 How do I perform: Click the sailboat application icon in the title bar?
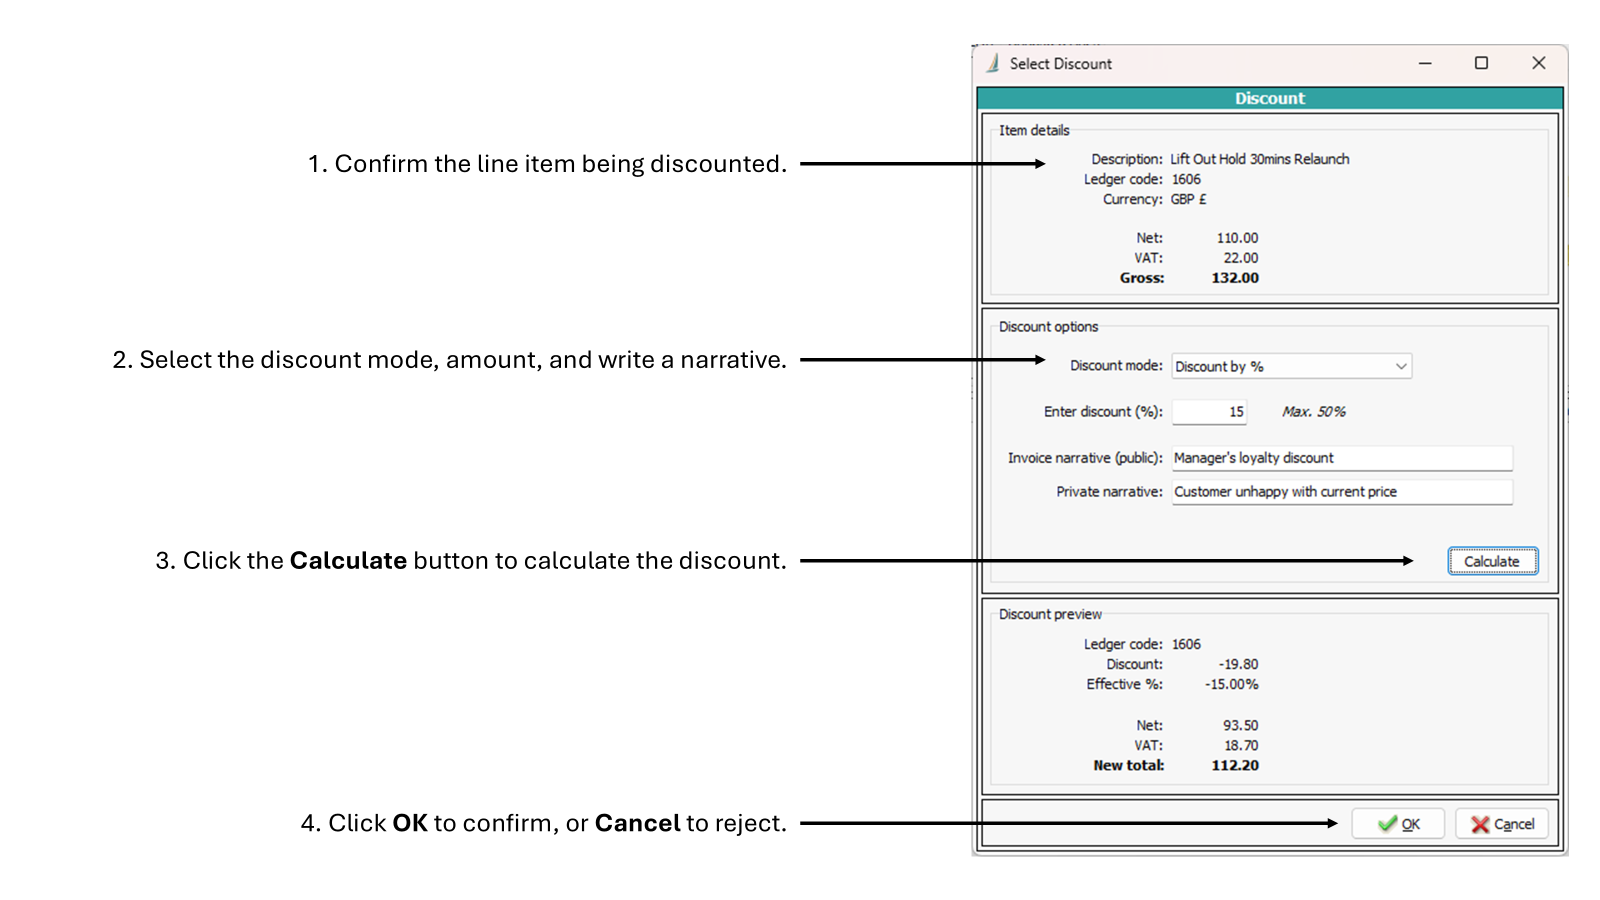[991, 63]
